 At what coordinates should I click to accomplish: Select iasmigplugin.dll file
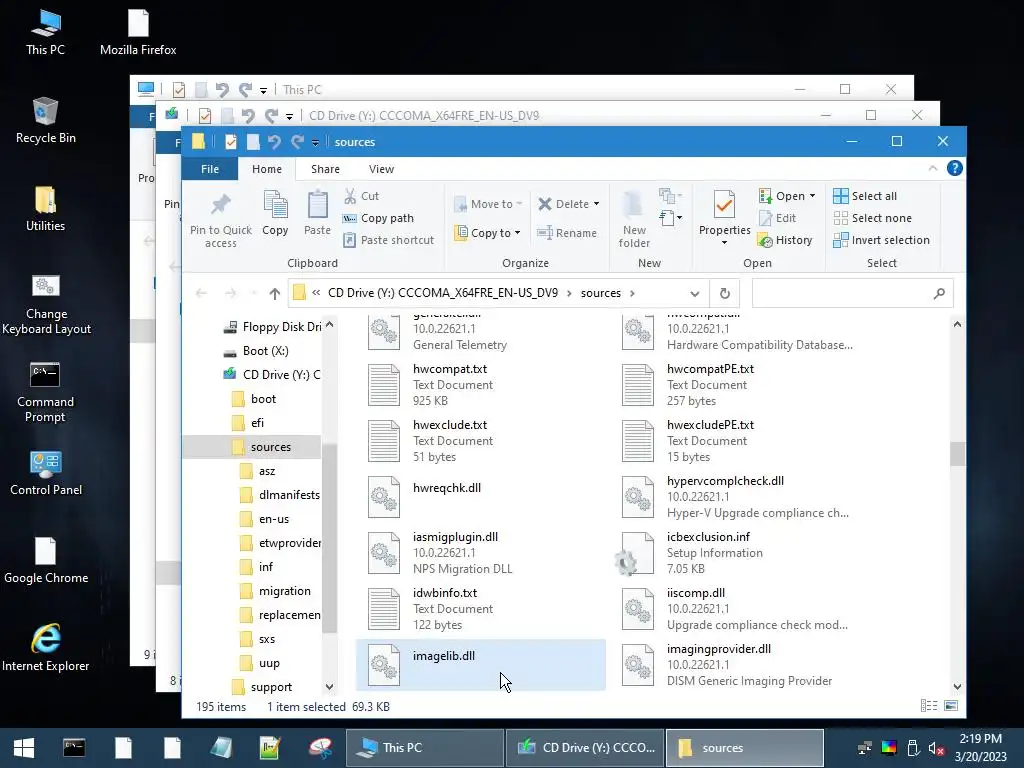click(x=480, y=553)
